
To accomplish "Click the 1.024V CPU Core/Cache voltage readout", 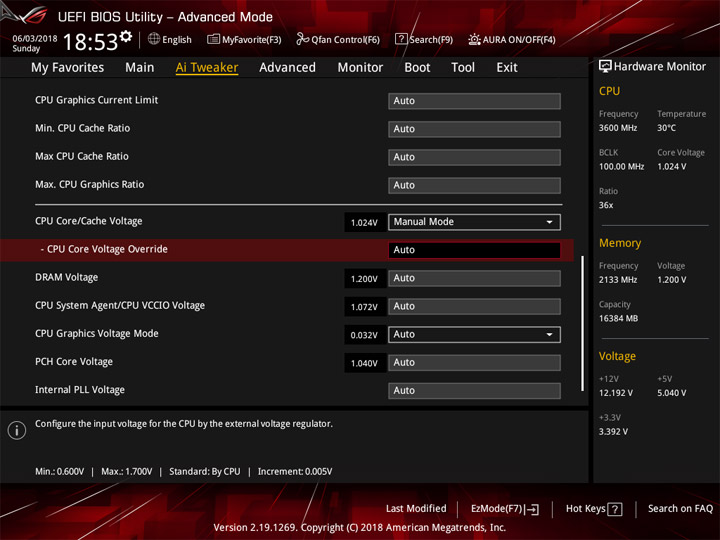I will click(364, 223).
